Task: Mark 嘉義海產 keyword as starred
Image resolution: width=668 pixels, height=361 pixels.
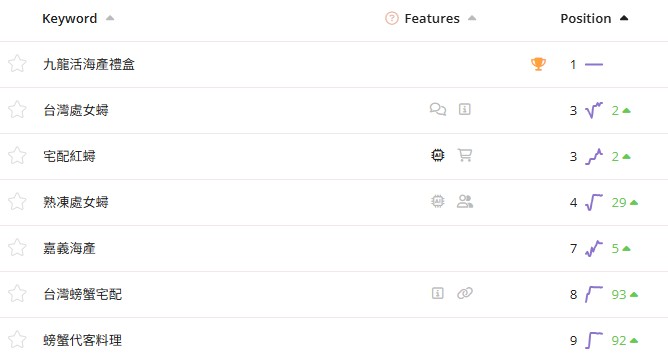Action: coord(17,248)
